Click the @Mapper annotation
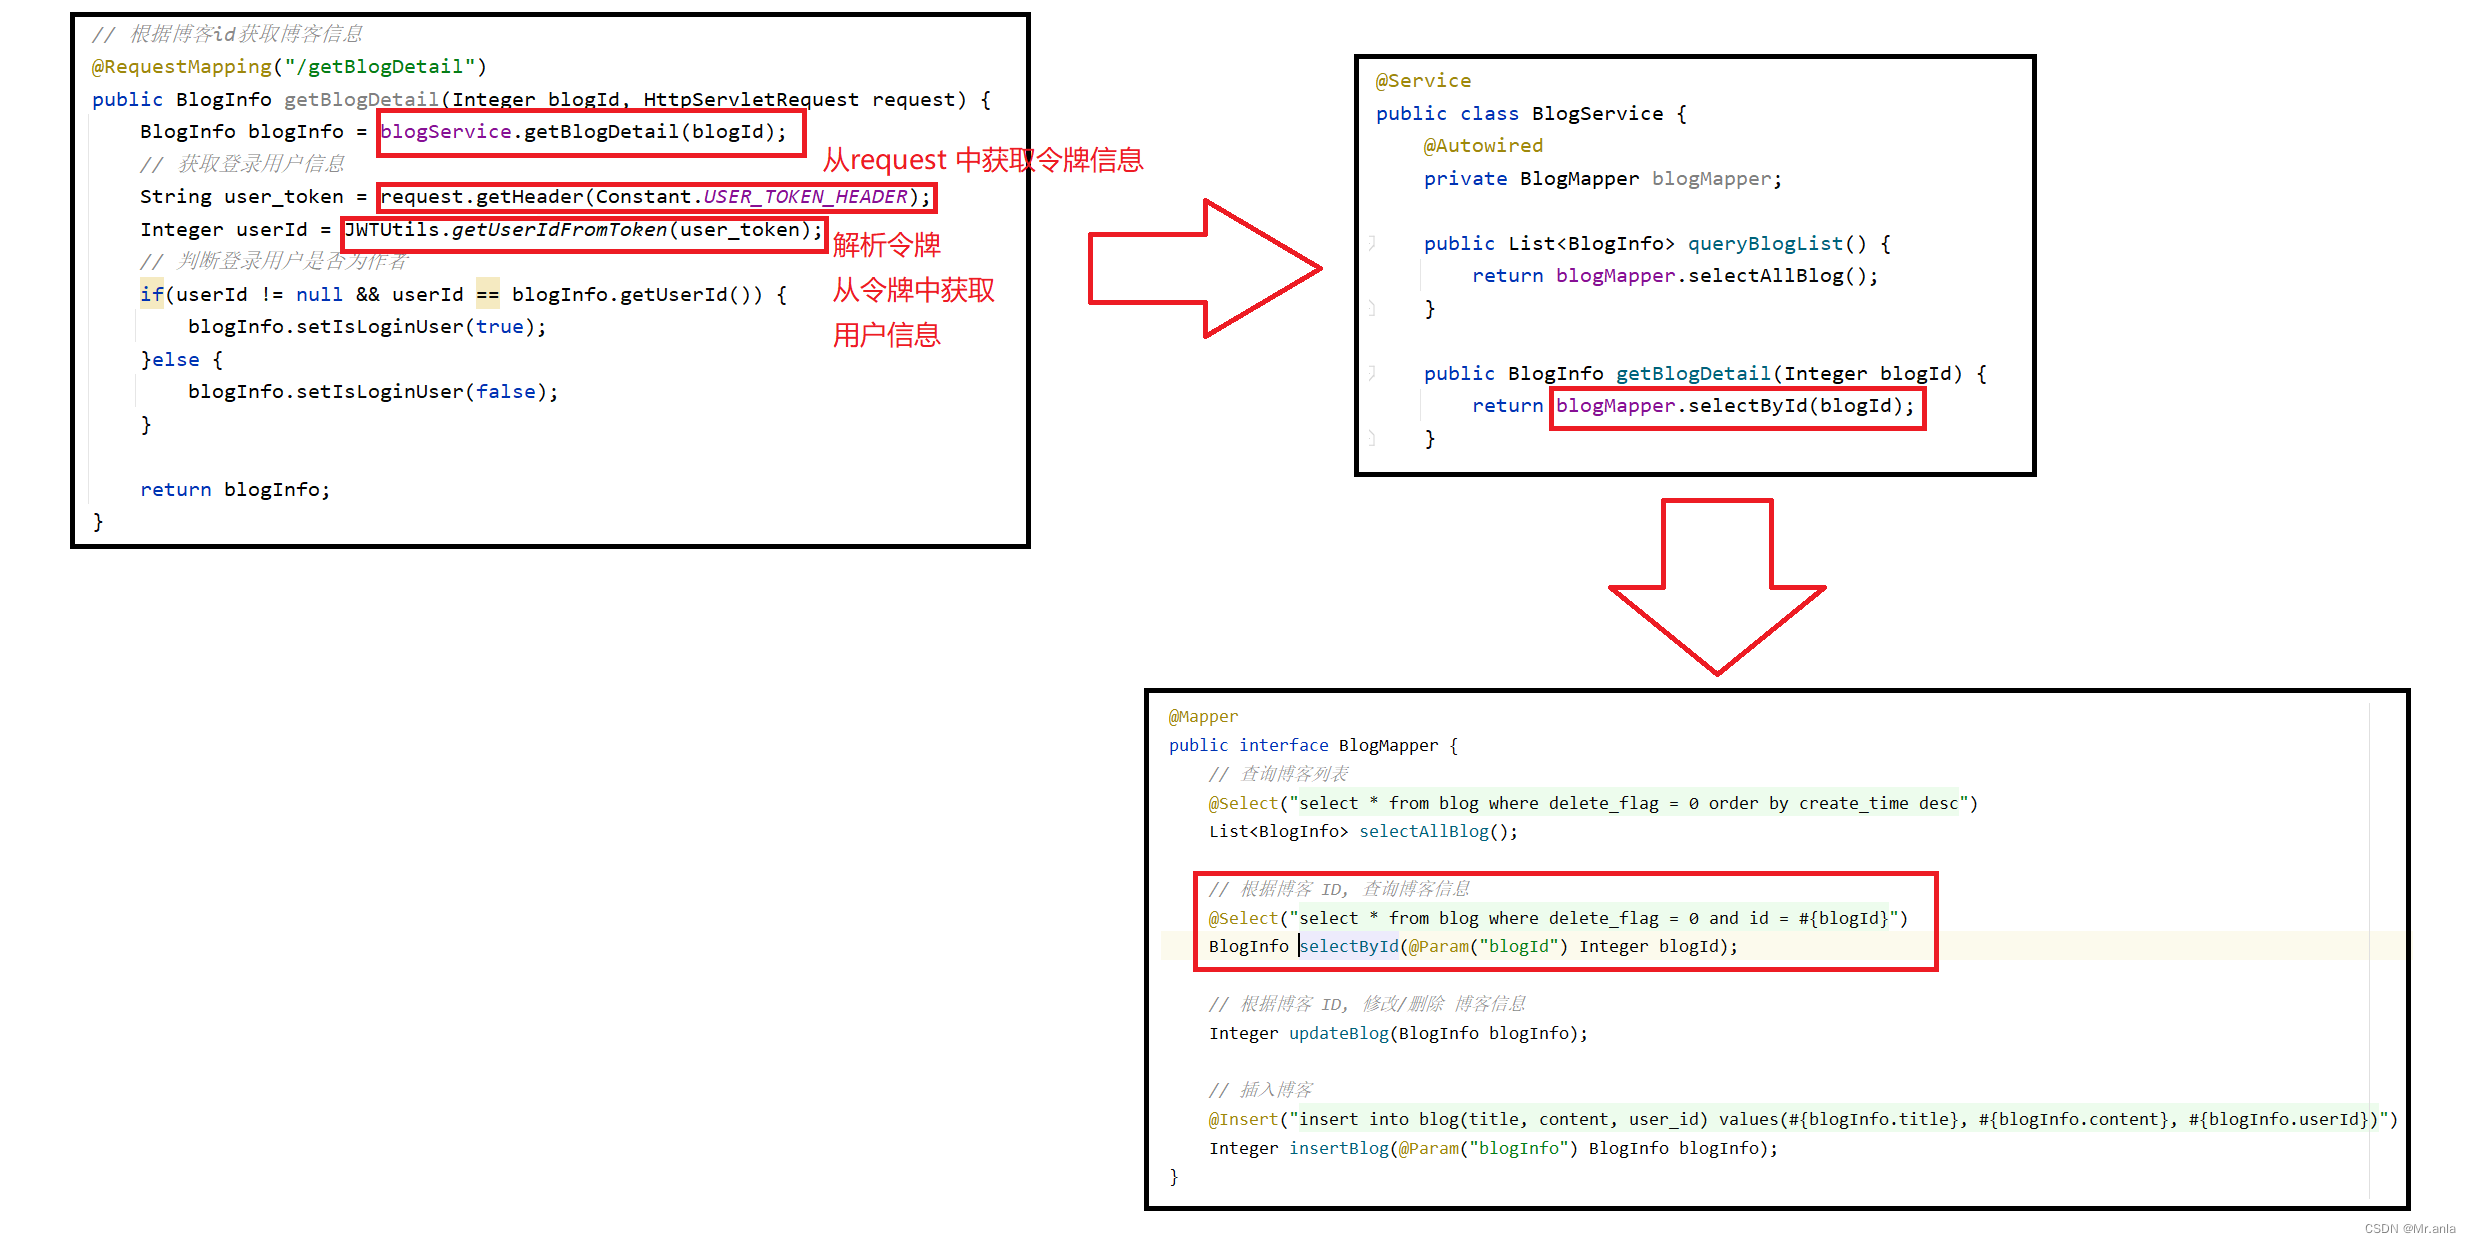Image resolution: width=2471 pixels, height=1243 pixels. (x=1203, y=717)
